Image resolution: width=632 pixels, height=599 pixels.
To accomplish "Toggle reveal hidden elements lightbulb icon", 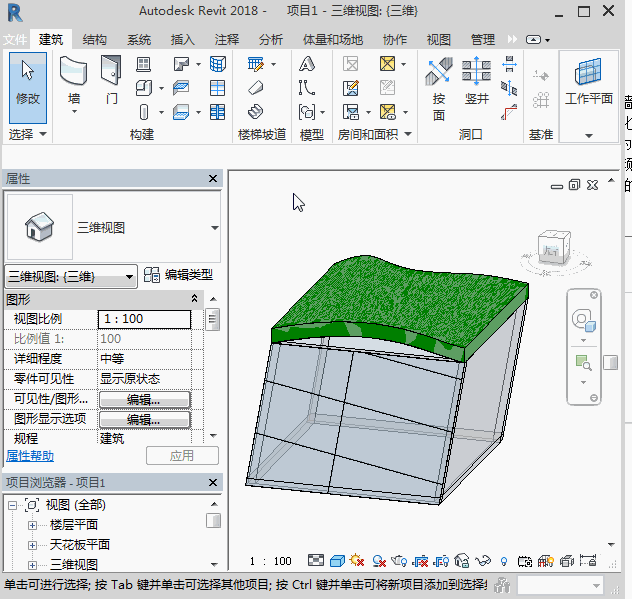I will point(503,561).
